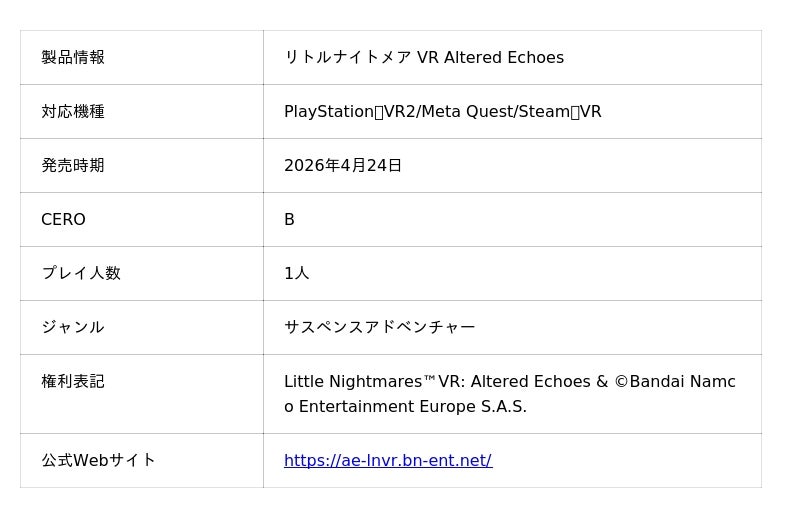The height and width of the screenshot is (518, 800).
Task: Select the 1人 player count value
Action: (297, 273)
